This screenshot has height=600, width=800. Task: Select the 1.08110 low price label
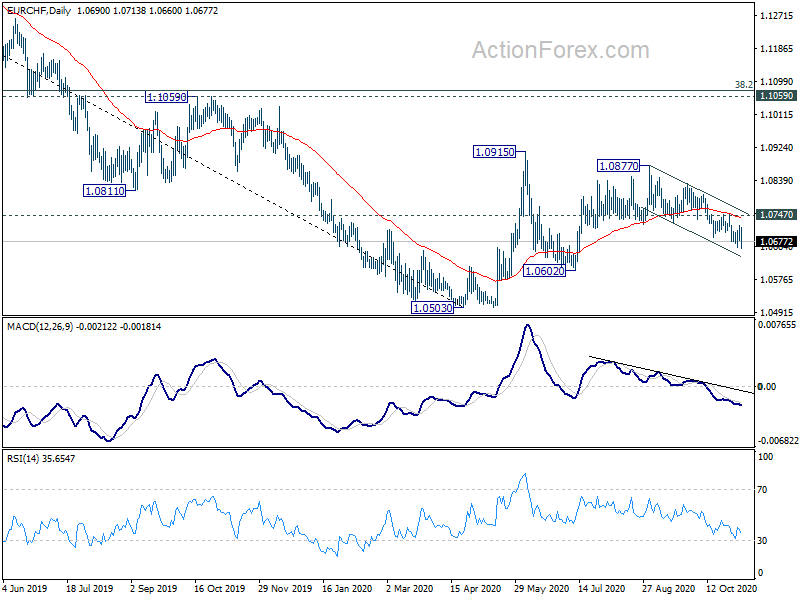104,191
